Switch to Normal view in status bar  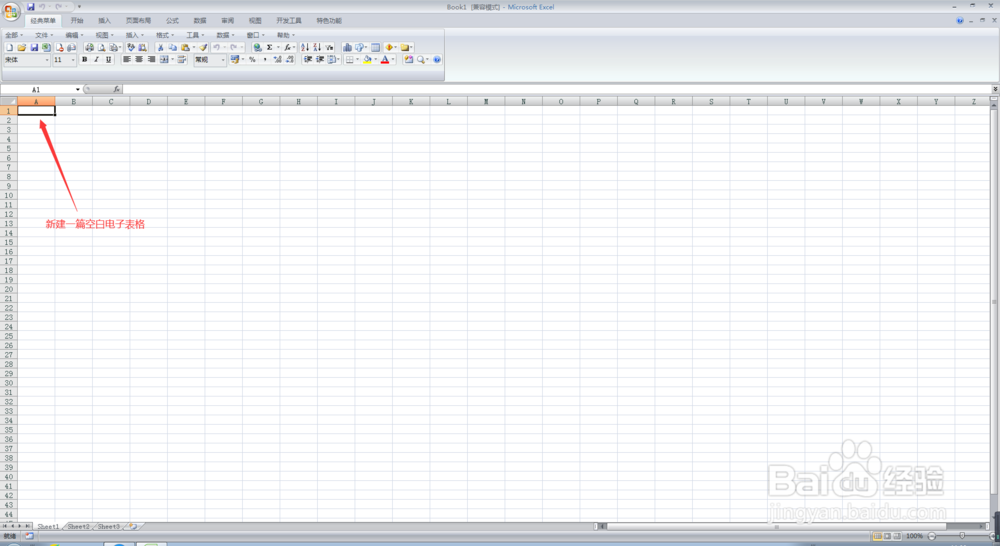tap(878, 536)
